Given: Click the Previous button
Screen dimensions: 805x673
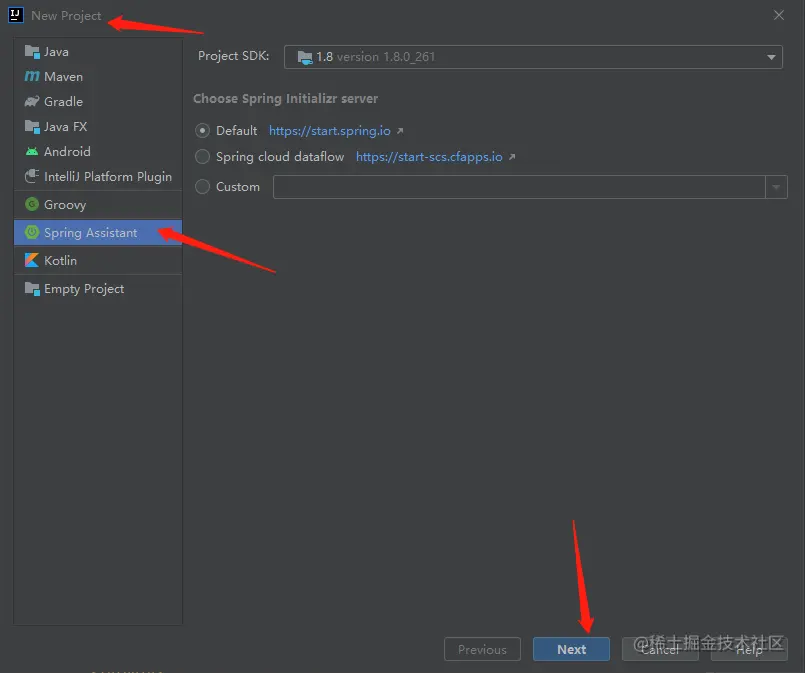Looking at the screenshot, I should tap(482, 649).
